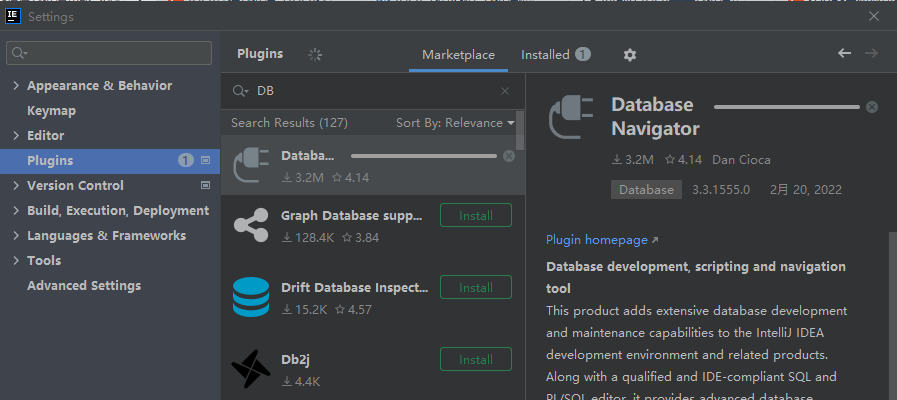Click the back navigation arrow

click(x=845, y=54)
